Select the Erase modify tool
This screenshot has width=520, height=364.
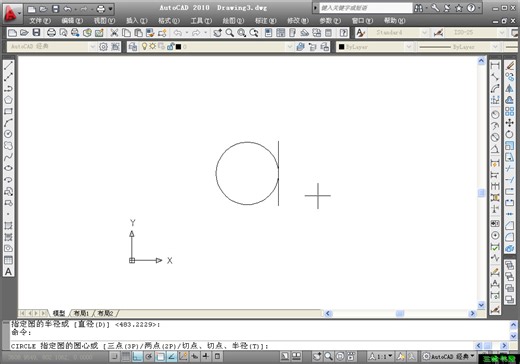pyautogui.click(x=510, y=66)
